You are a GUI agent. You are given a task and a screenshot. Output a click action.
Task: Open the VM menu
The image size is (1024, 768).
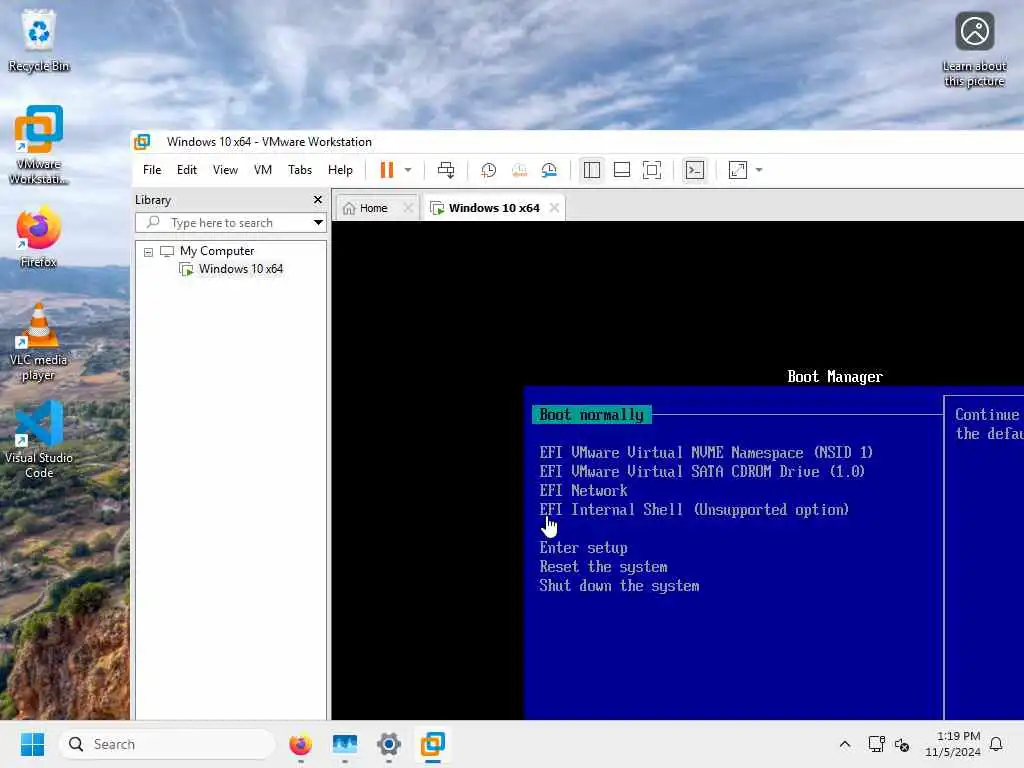pyautogui.click(x=263, y=170)
